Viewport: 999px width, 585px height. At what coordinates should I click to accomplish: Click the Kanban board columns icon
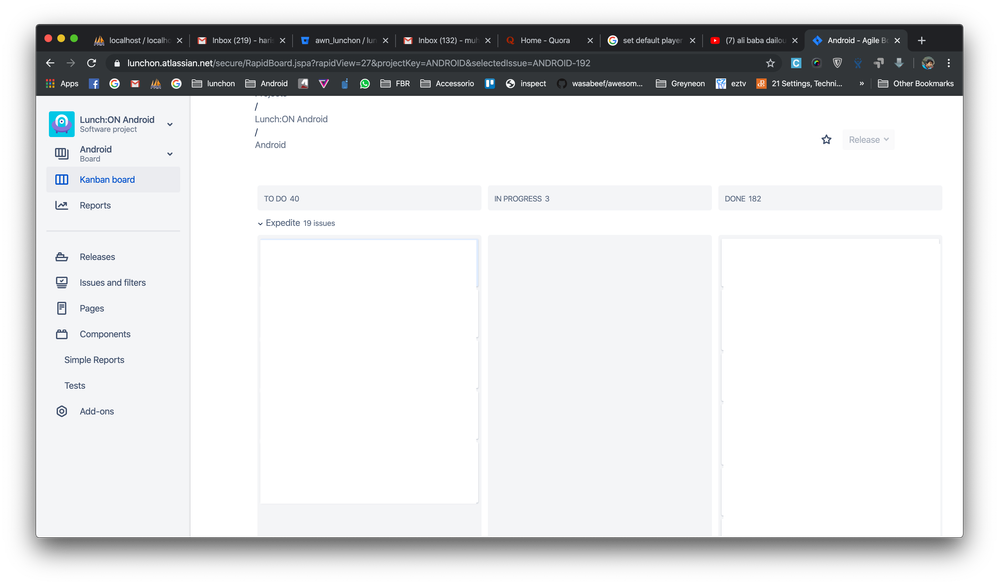pos(62,180)
